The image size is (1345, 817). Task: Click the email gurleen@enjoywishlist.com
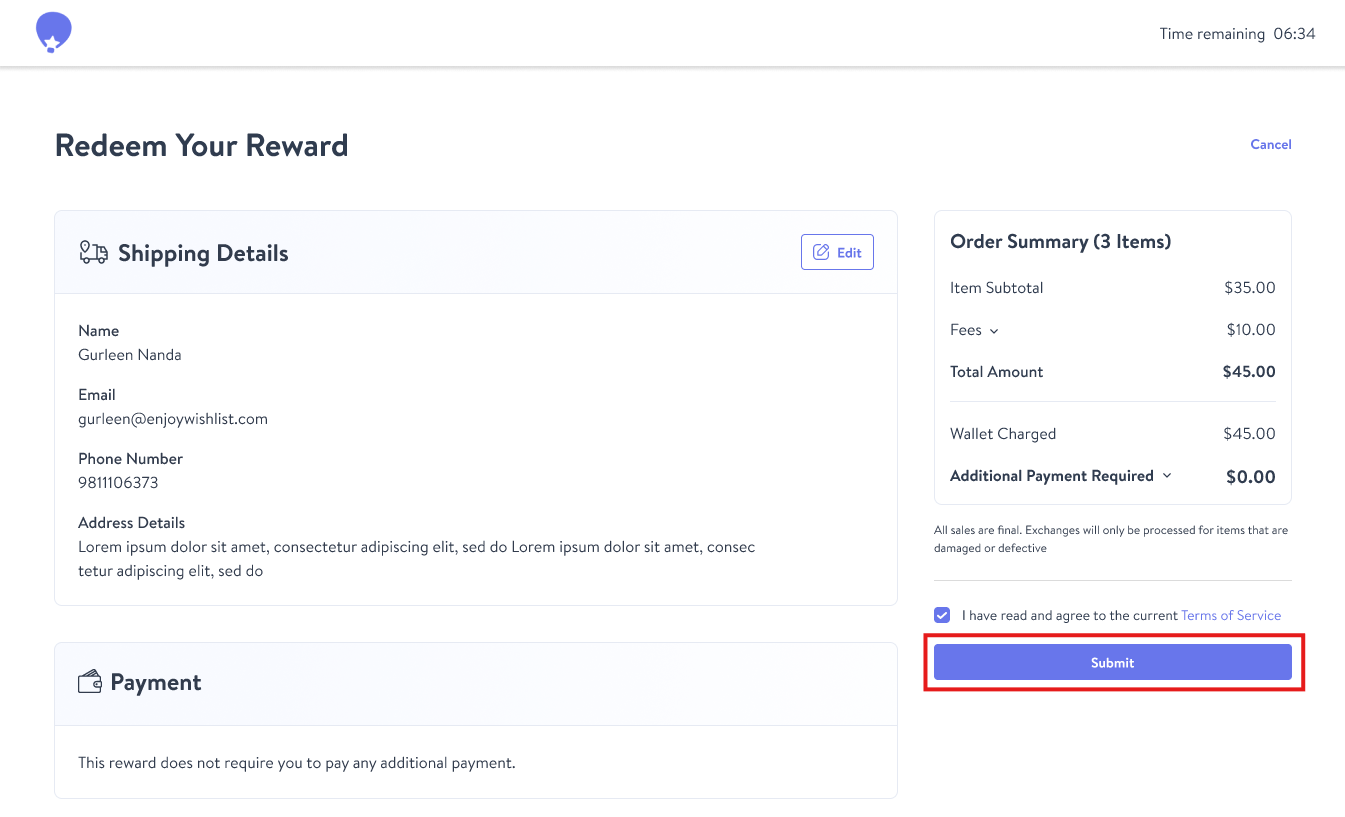(173, 419)
